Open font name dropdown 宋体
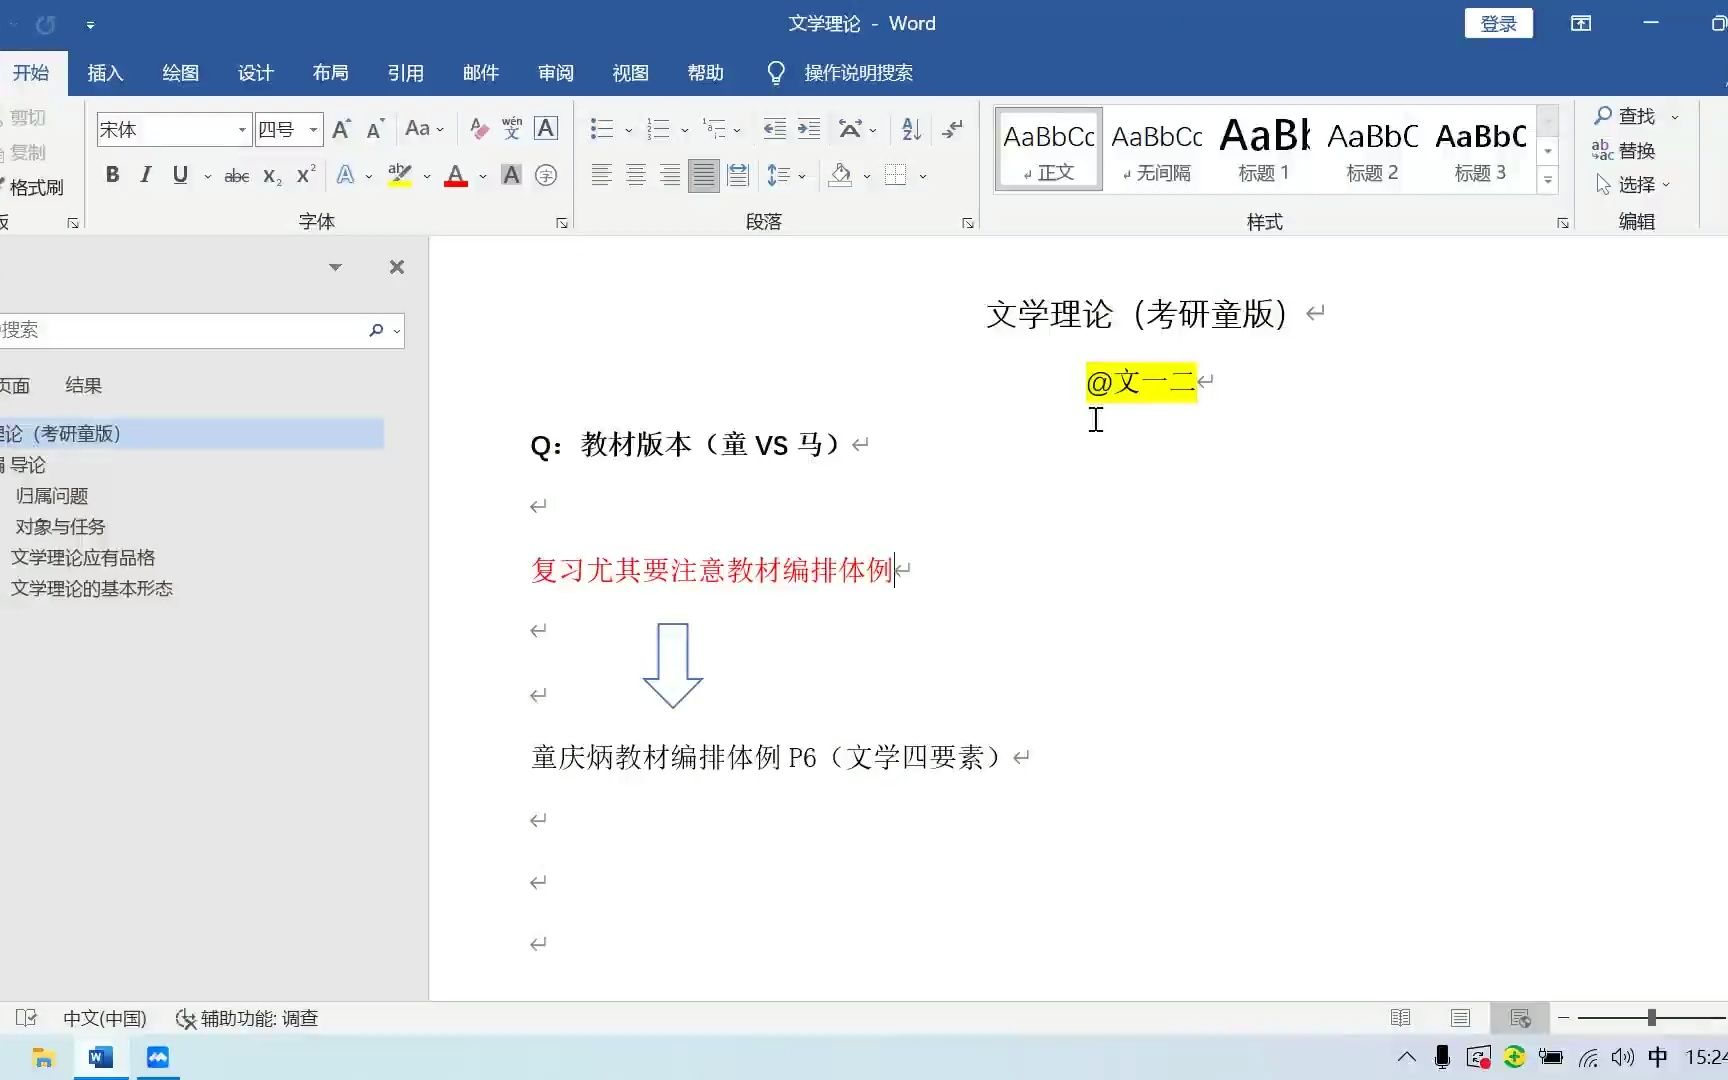 pos(242,129)
